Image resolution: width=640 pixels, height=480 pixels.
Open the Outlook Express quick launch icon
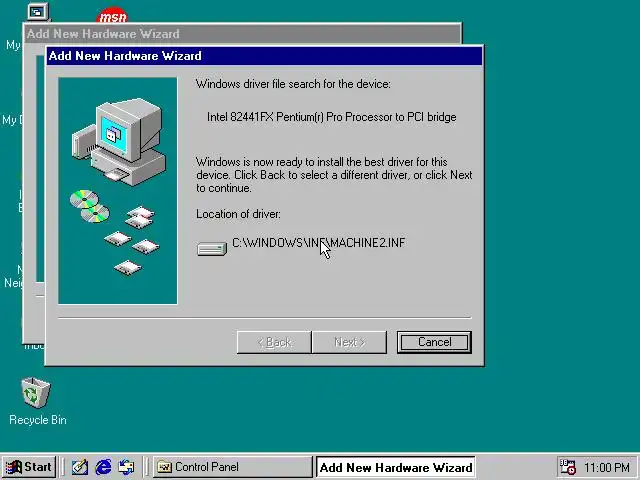click(126, 467)
